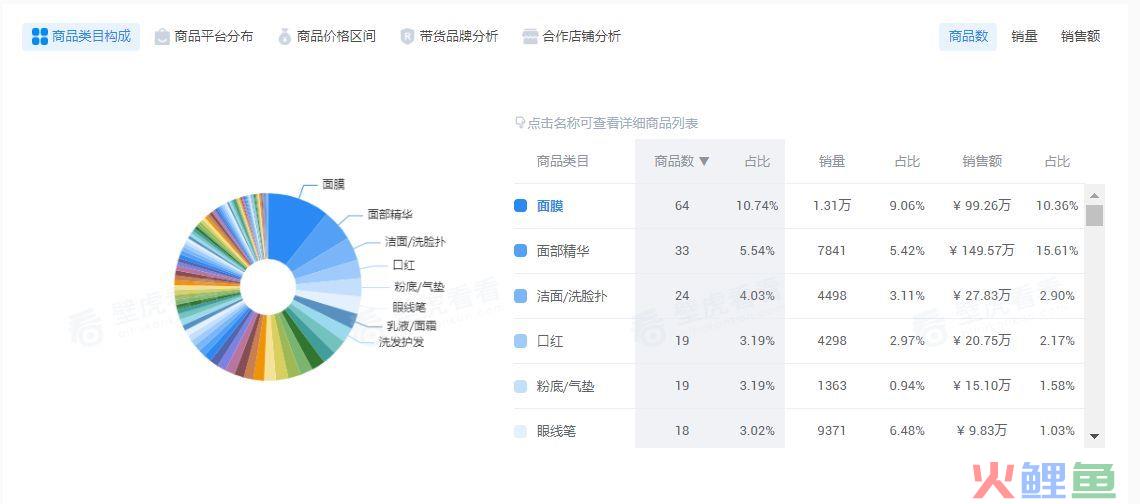
Task: Click the 销售额 column header
Action: click(x=982, y=161)
